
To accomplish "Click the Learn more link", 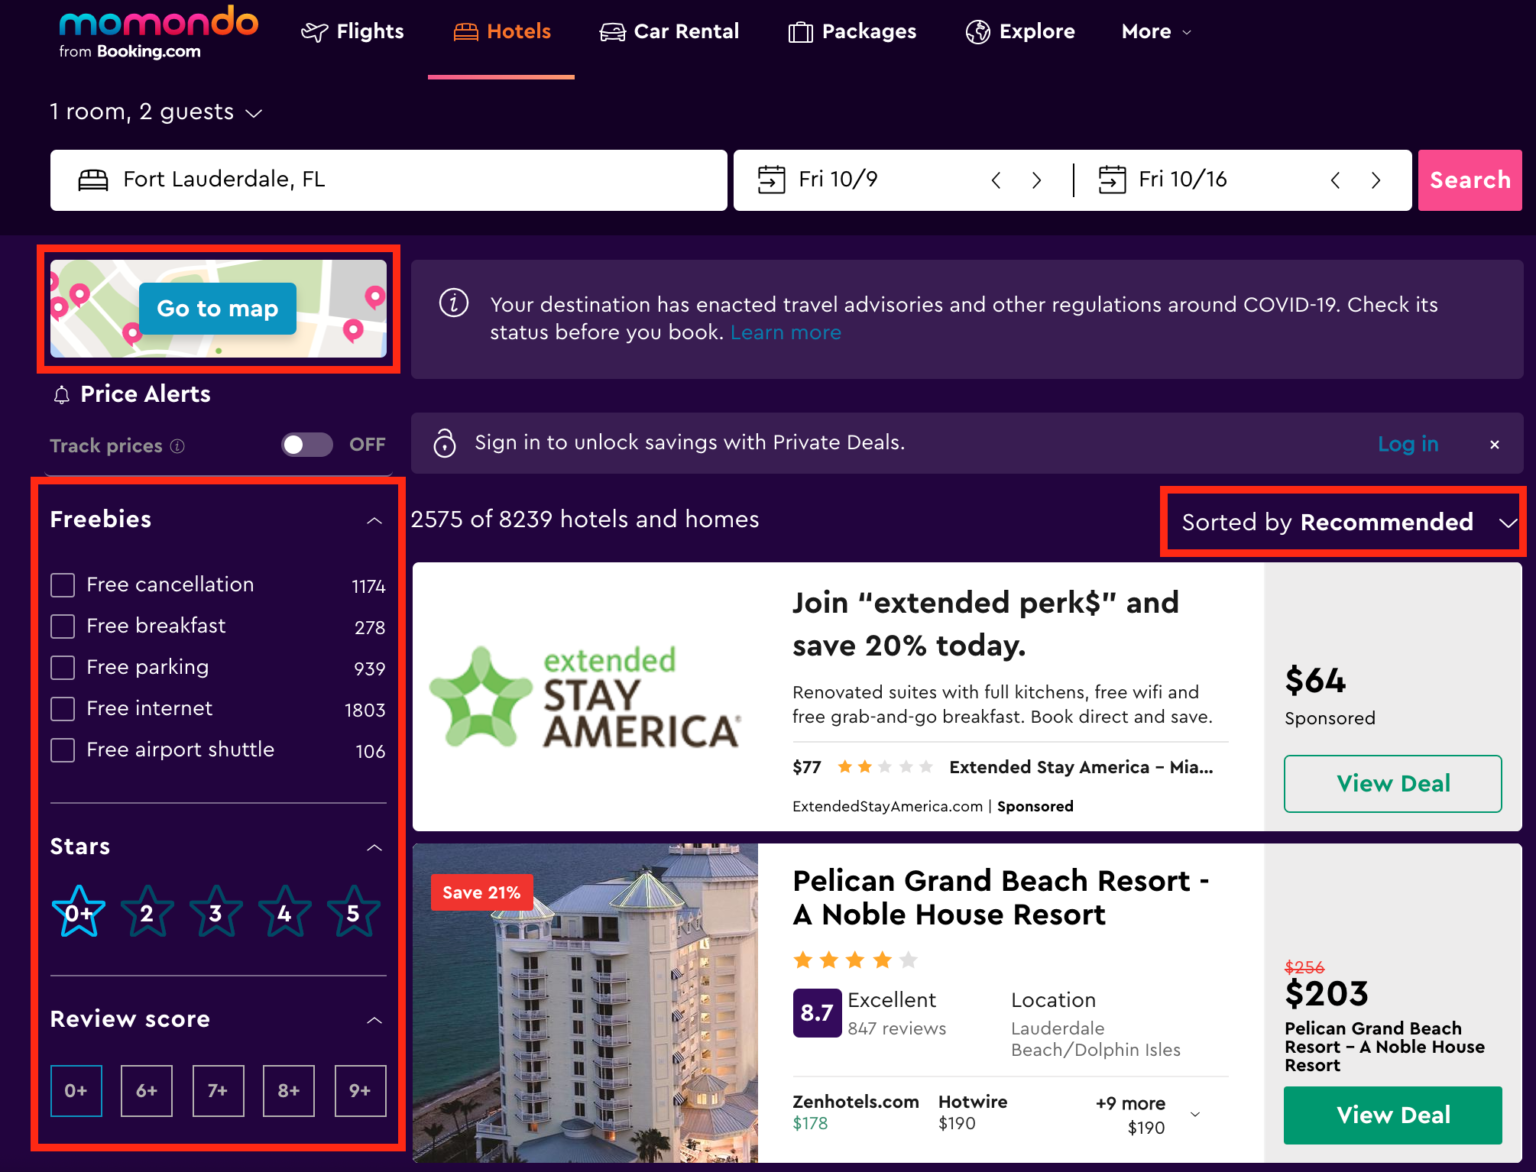I will 785,333.
